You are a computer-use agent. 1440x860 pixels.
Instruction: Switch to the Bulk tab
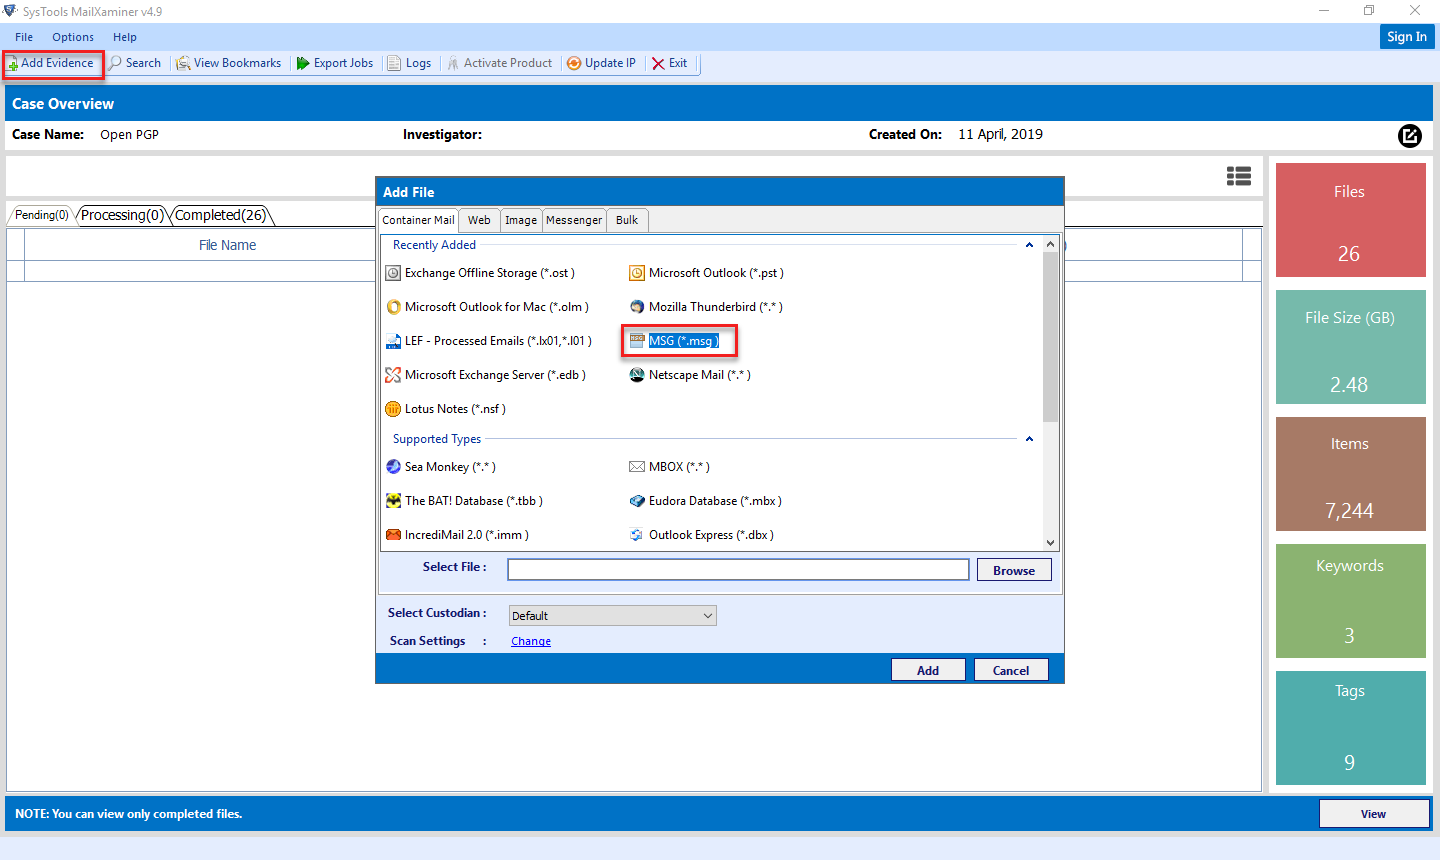coord(627,220)
